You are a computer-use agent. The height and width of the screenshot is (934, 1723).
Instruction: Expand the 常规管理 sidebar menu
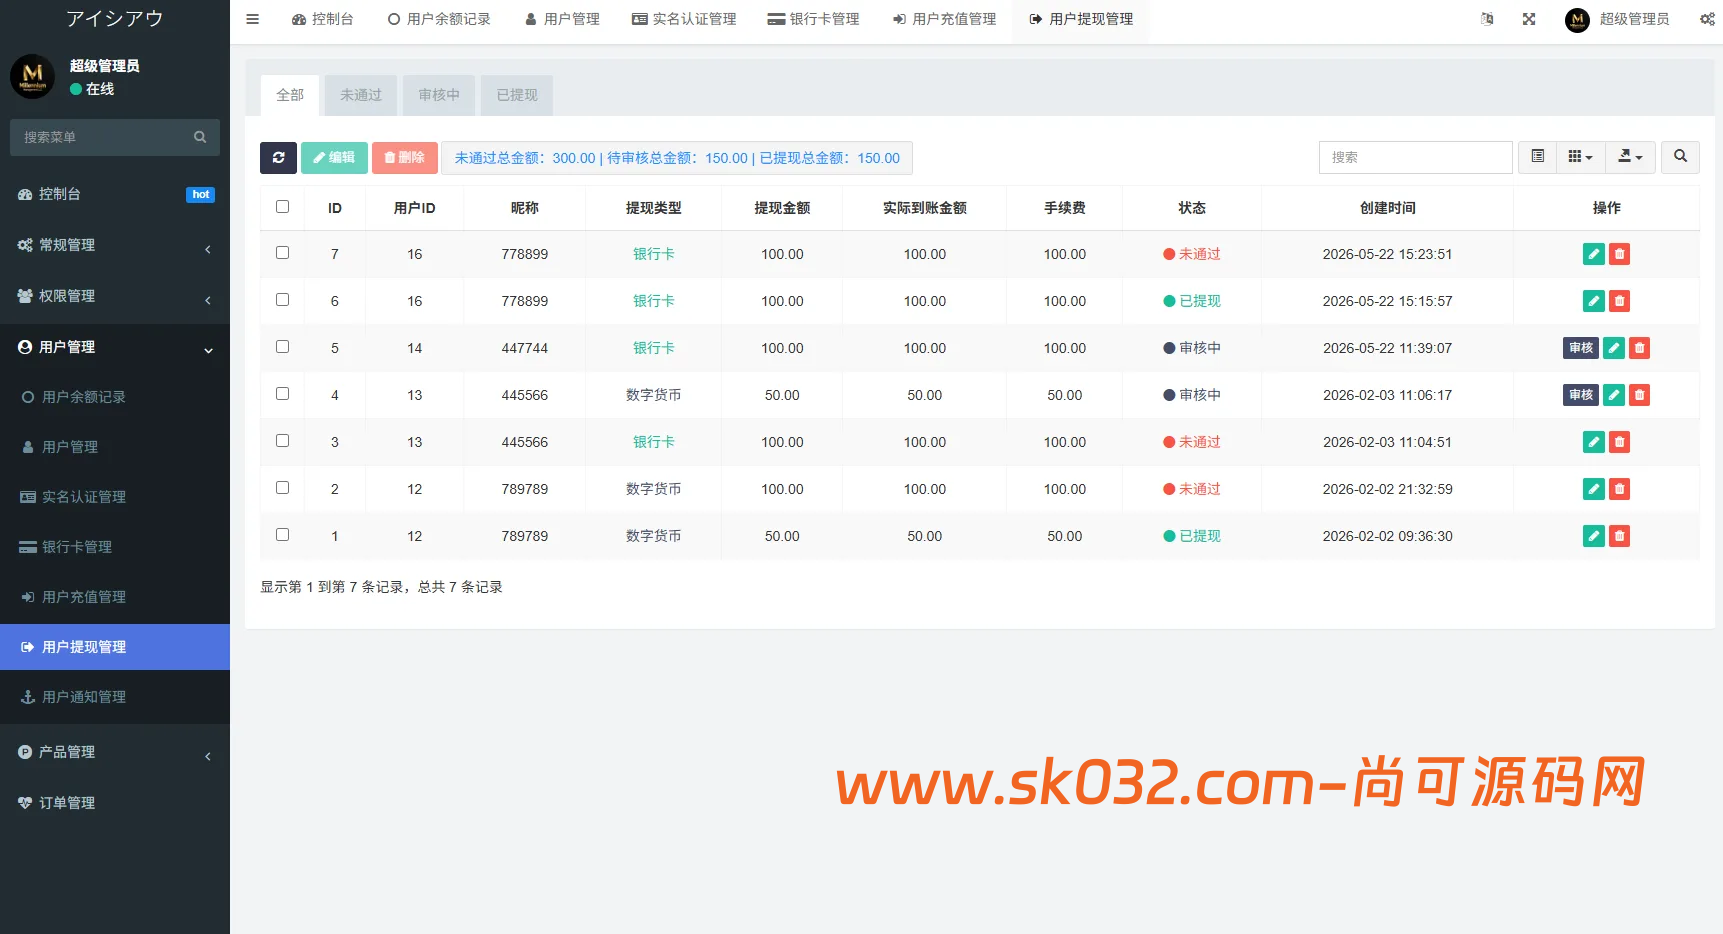115,245
